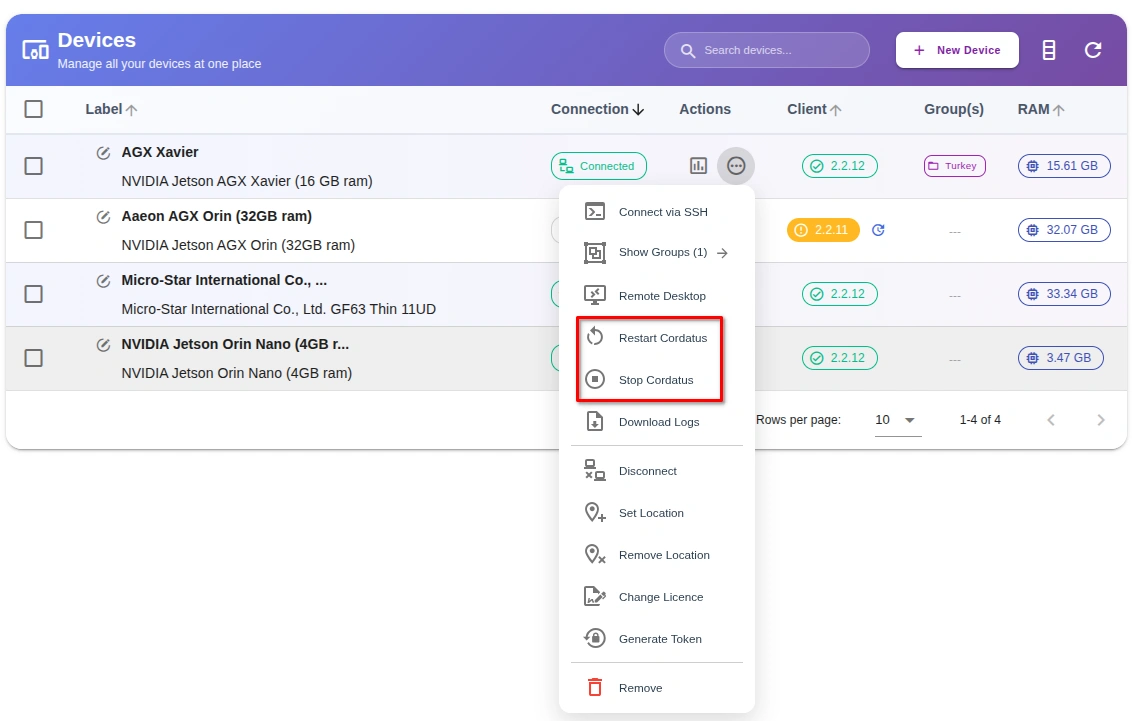Toggle the select-all checkbox in table header
The width and height of the screenshot is (1134, 721).
34,109
